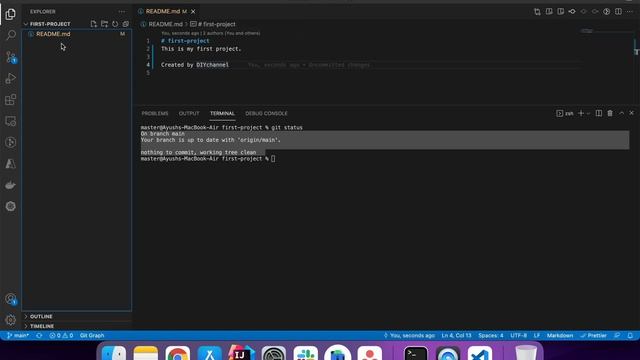640x360 pixels.
Task: Maximize the panel with the up chevron
Action: pos(621,113)
